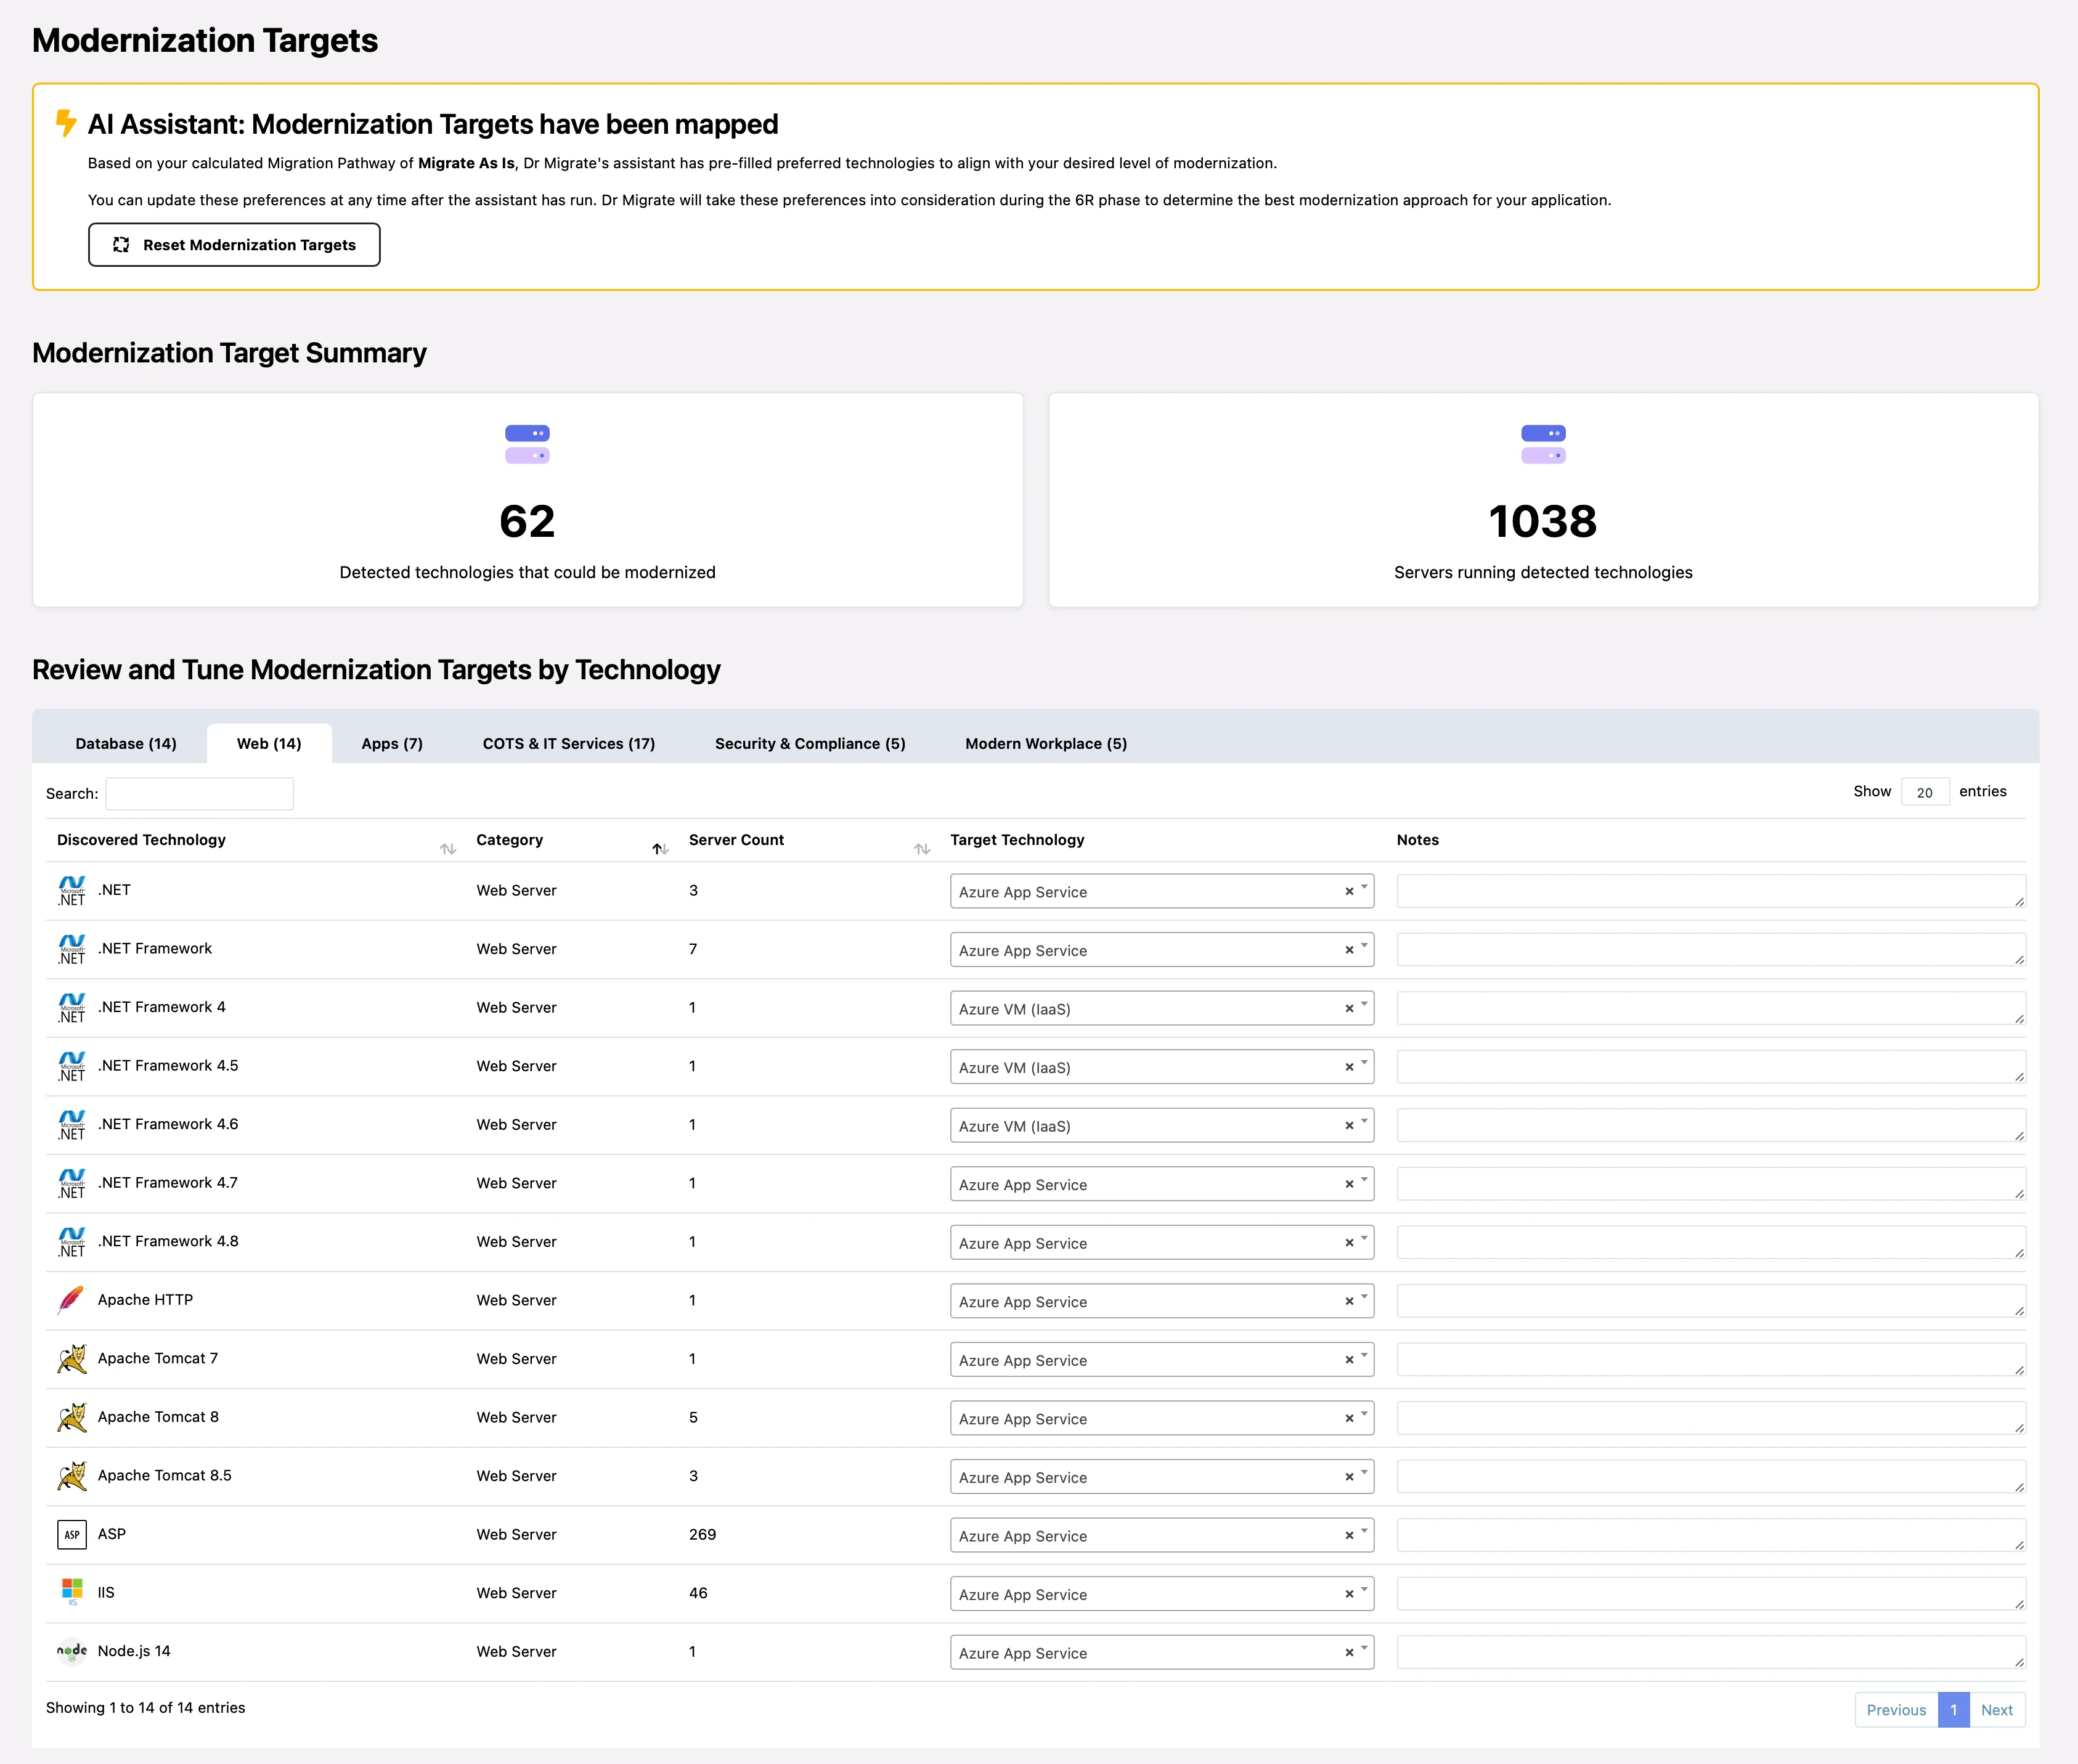Open the Security & Compliance (5) tab
The image size is (2078, 1764).
810,744
